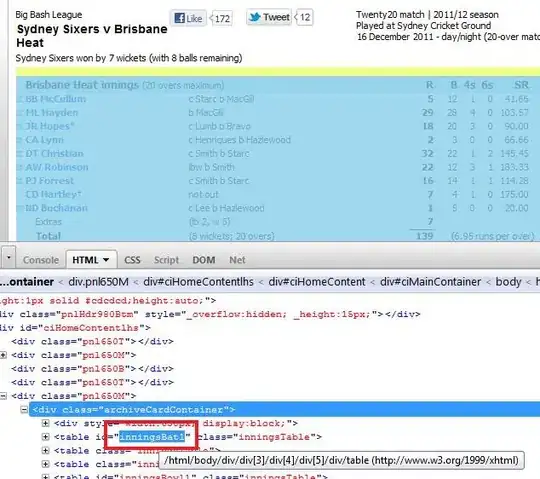The image size is (540, 479).
Task: Switch to the CSS tab
Action: (x=132, y=260)
